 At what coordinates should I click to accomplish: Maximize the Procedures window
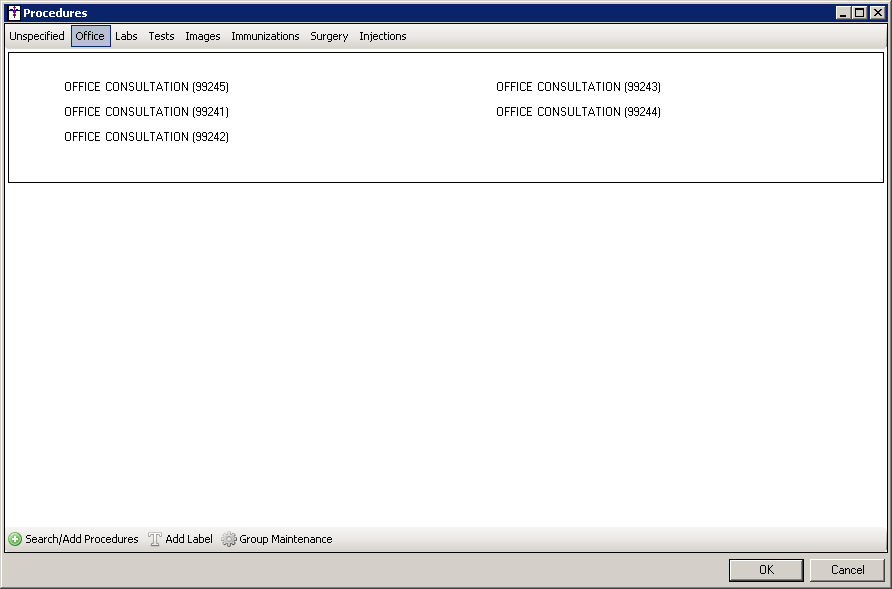coord(860,13)
